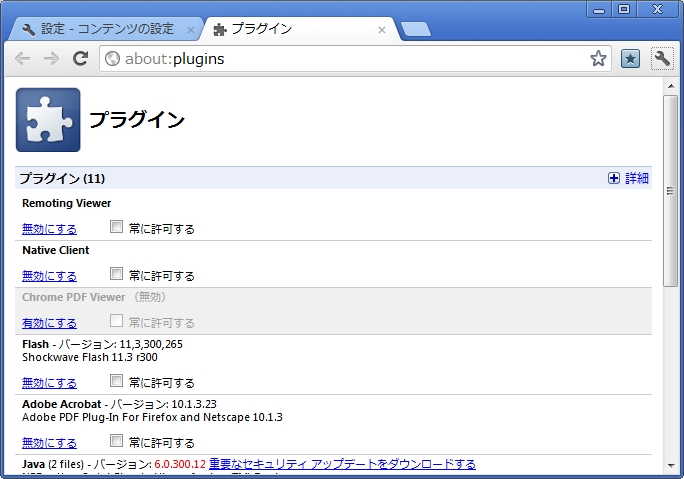Screen dimensions: 684x479
Task: Open the bookmarks extension star button
Action: click(x=630, y=58)
